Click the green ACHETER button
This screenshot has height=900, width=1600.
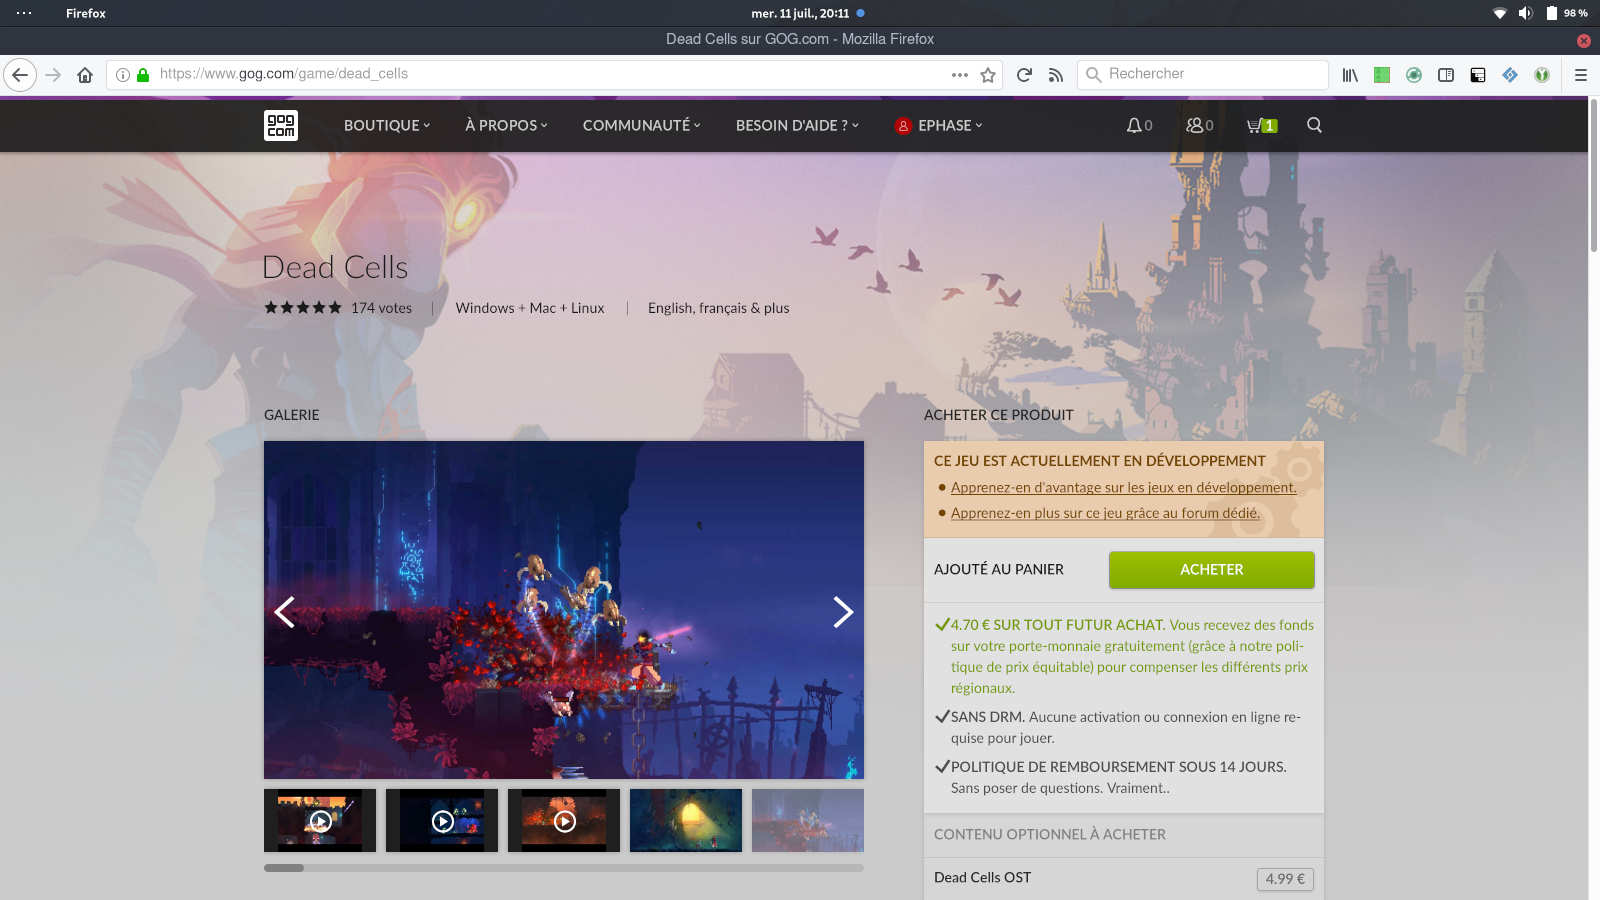tap(1211, 569)
